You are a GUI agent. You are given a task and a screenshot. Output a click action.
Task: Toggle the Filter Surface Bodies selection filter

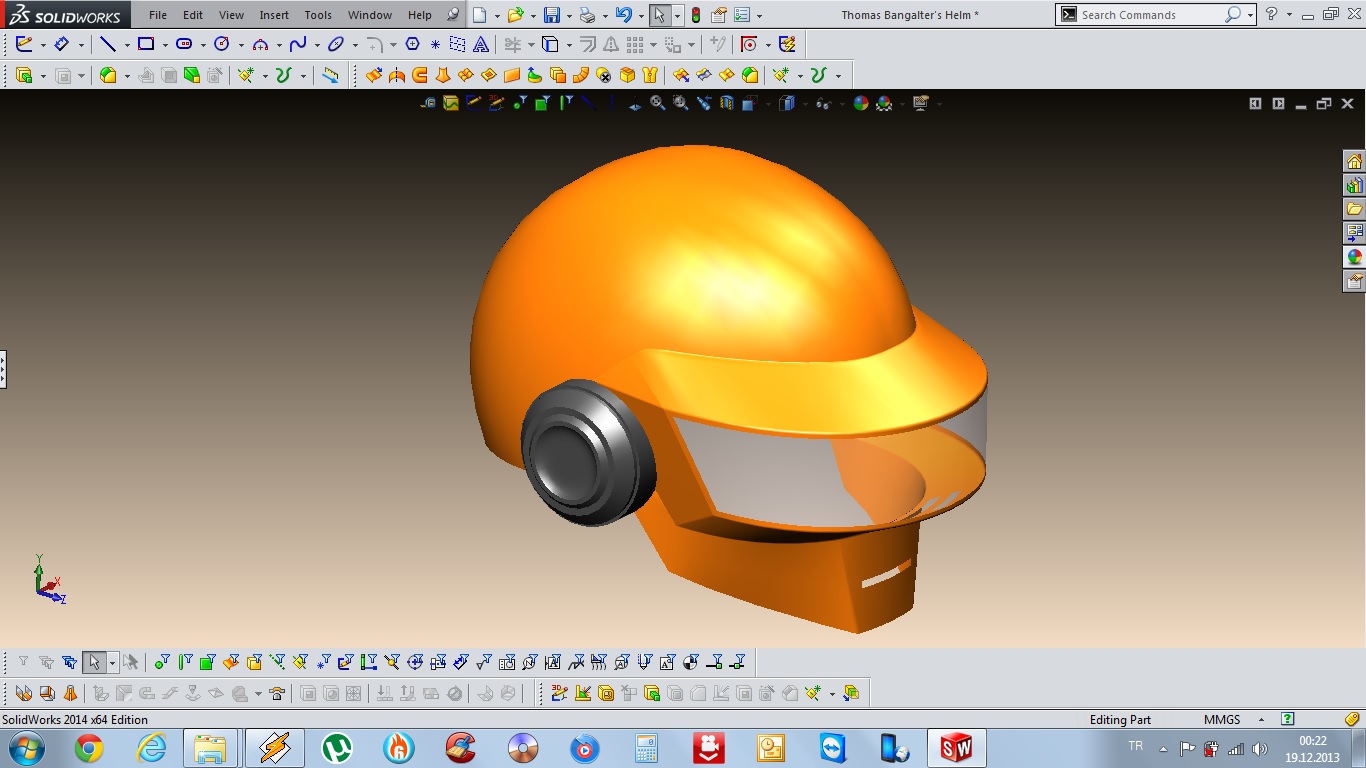231,662
